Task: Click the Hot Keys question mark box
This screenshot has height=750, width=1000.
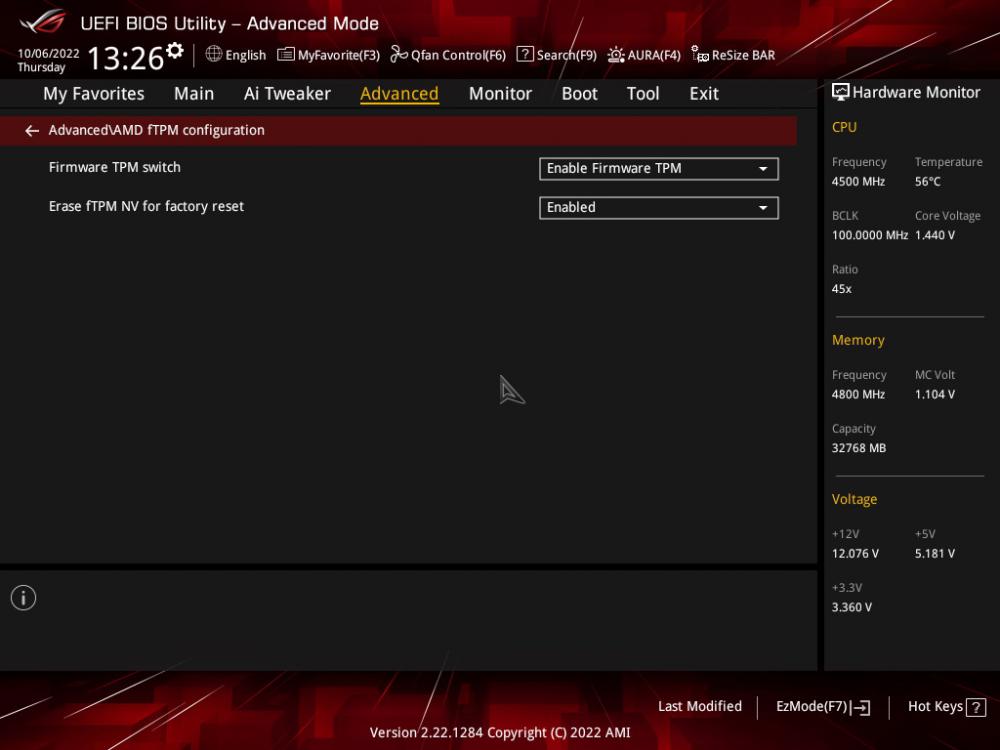Action: pyautogui.click(x=976, y=707)
